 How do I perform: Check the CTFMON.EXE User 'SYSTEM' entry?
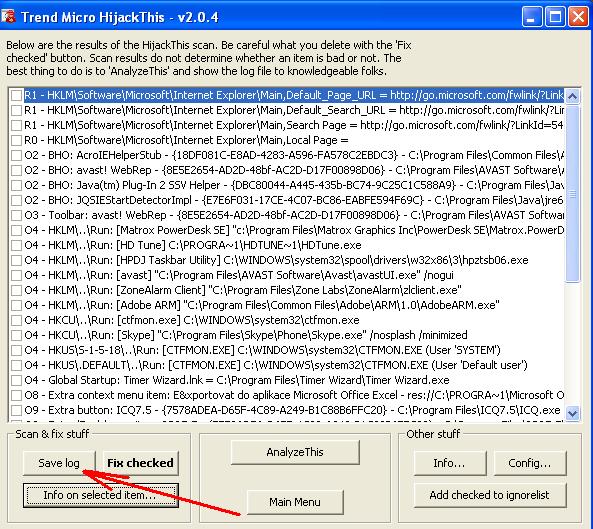[16, 350]
